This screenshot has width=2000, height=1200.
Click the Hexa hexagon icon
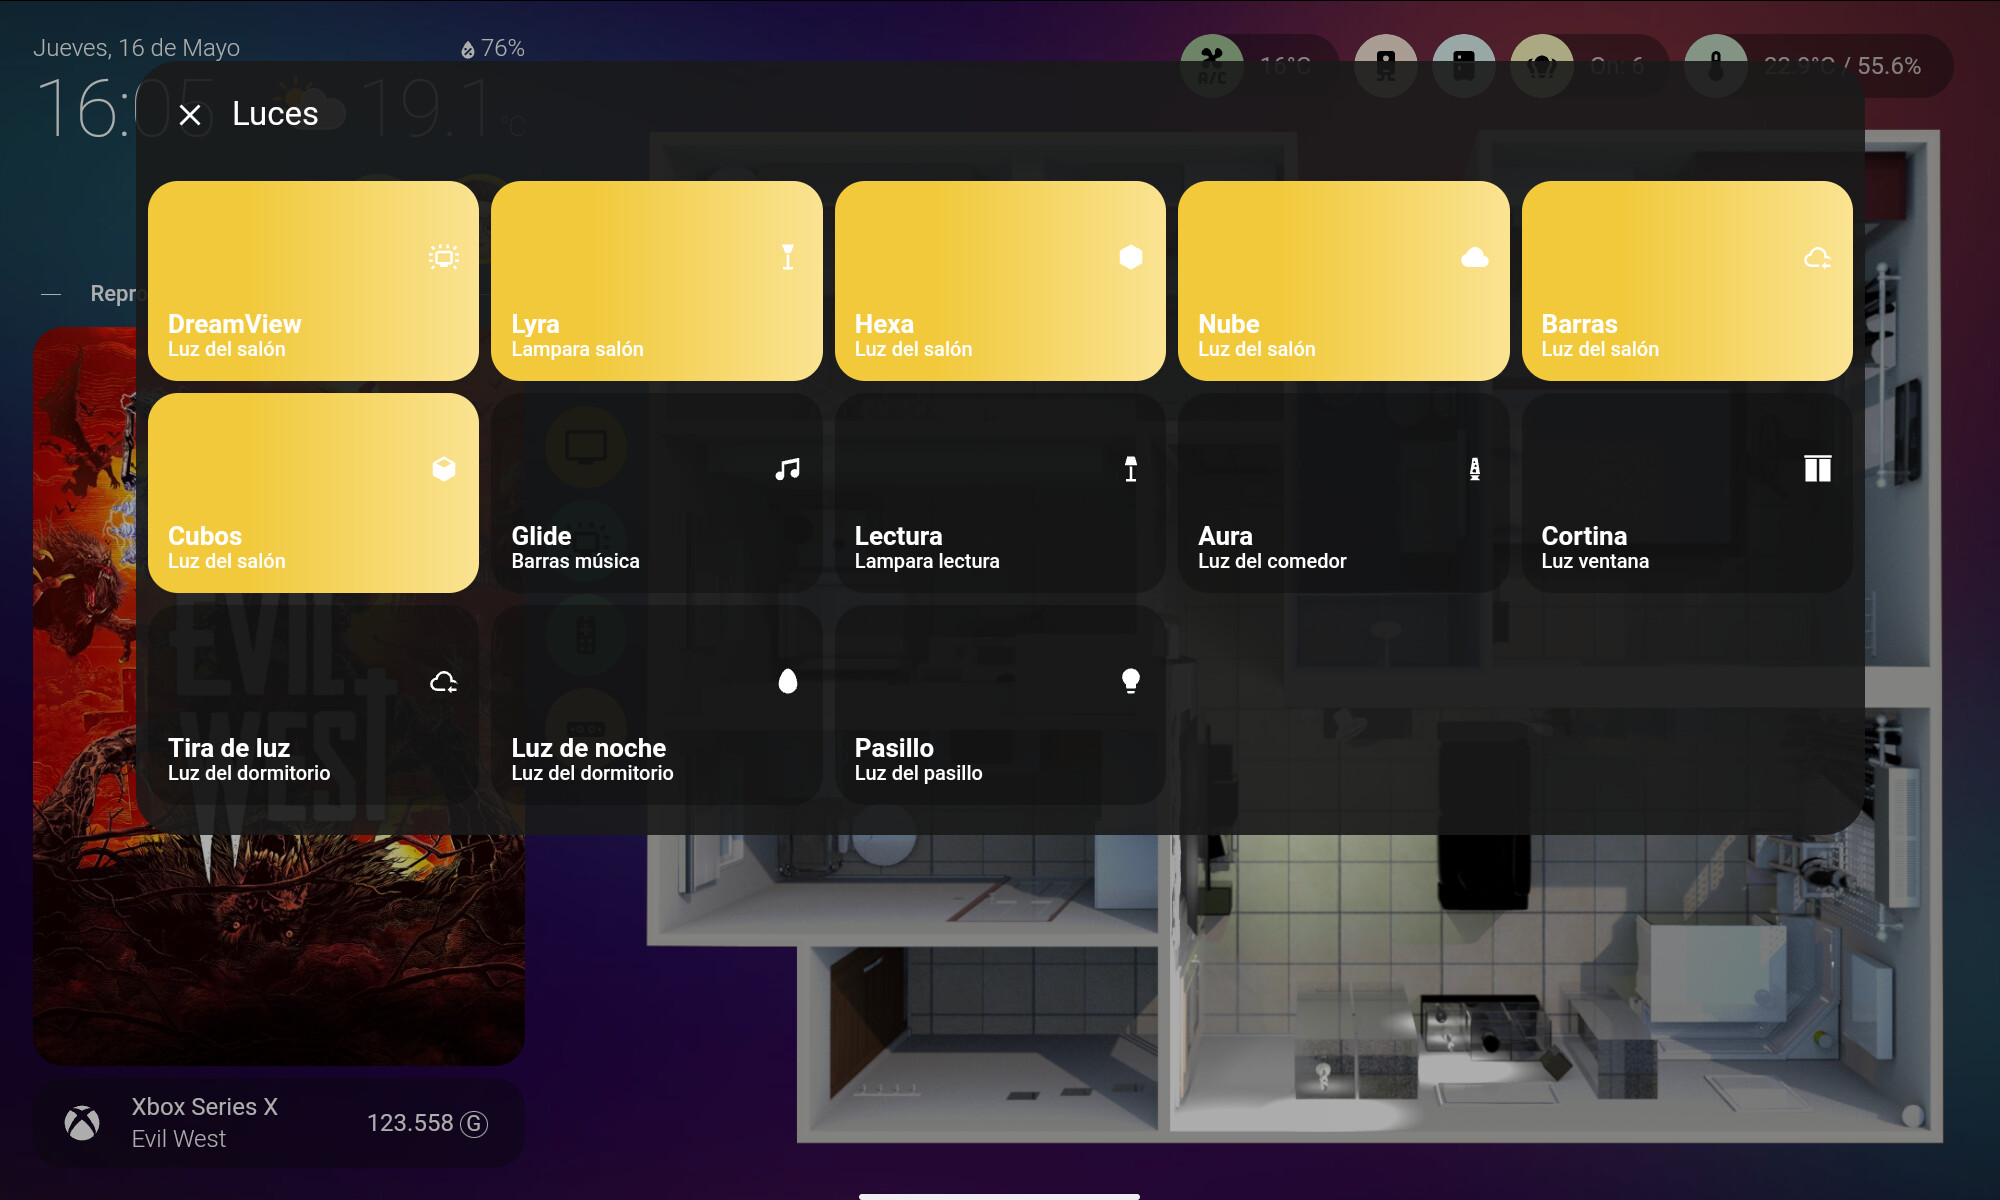coord(1131,257)
